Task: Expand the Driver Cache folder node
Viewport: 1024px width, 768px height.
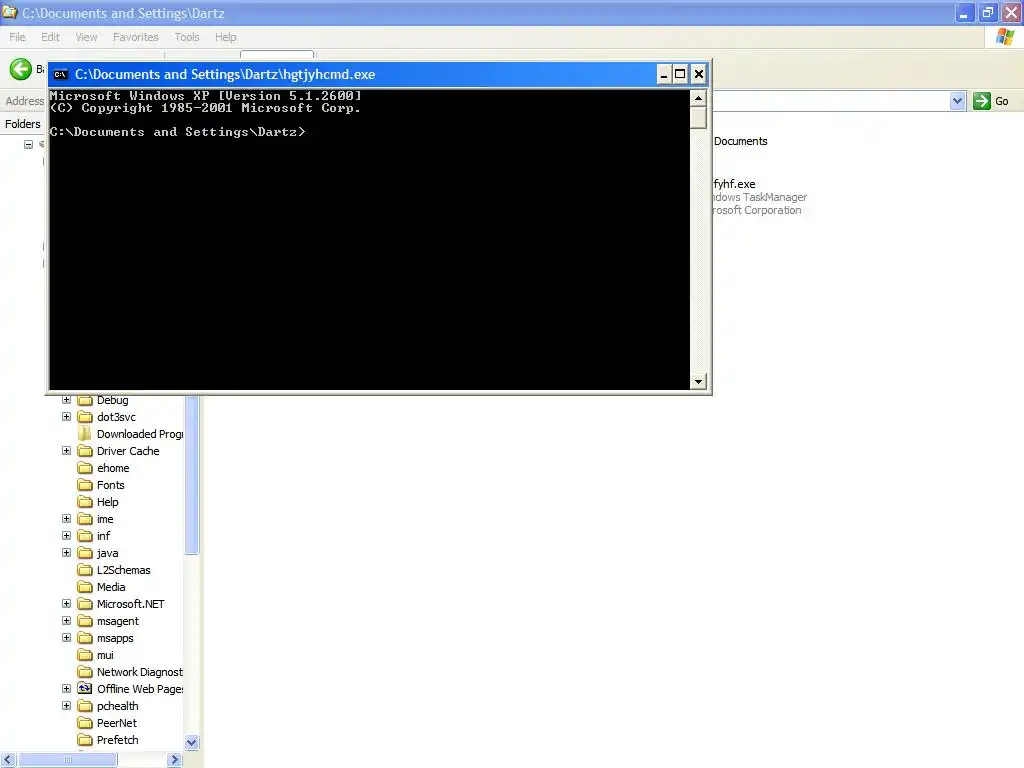Action: click(67, 451)
